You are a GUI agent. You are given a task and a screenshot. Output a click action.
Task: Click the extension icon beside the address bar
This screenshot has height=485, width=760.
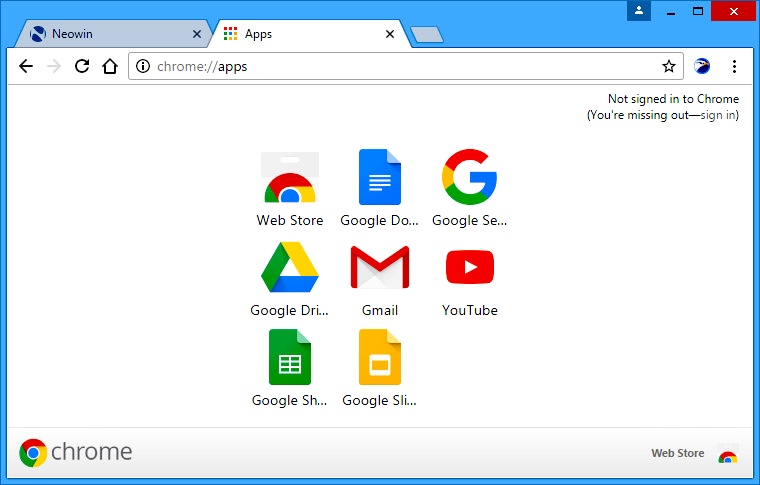click(702, 67)
